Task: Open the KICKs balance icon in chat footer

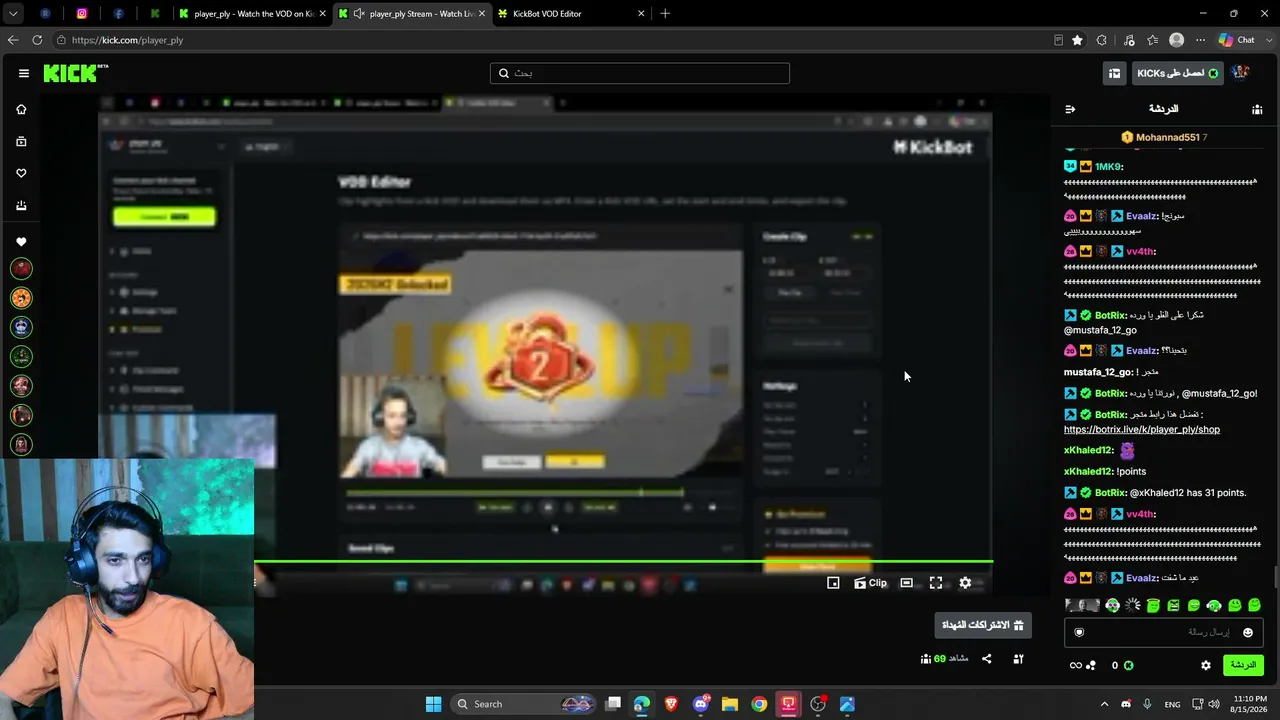Action: pos(1129,665)
